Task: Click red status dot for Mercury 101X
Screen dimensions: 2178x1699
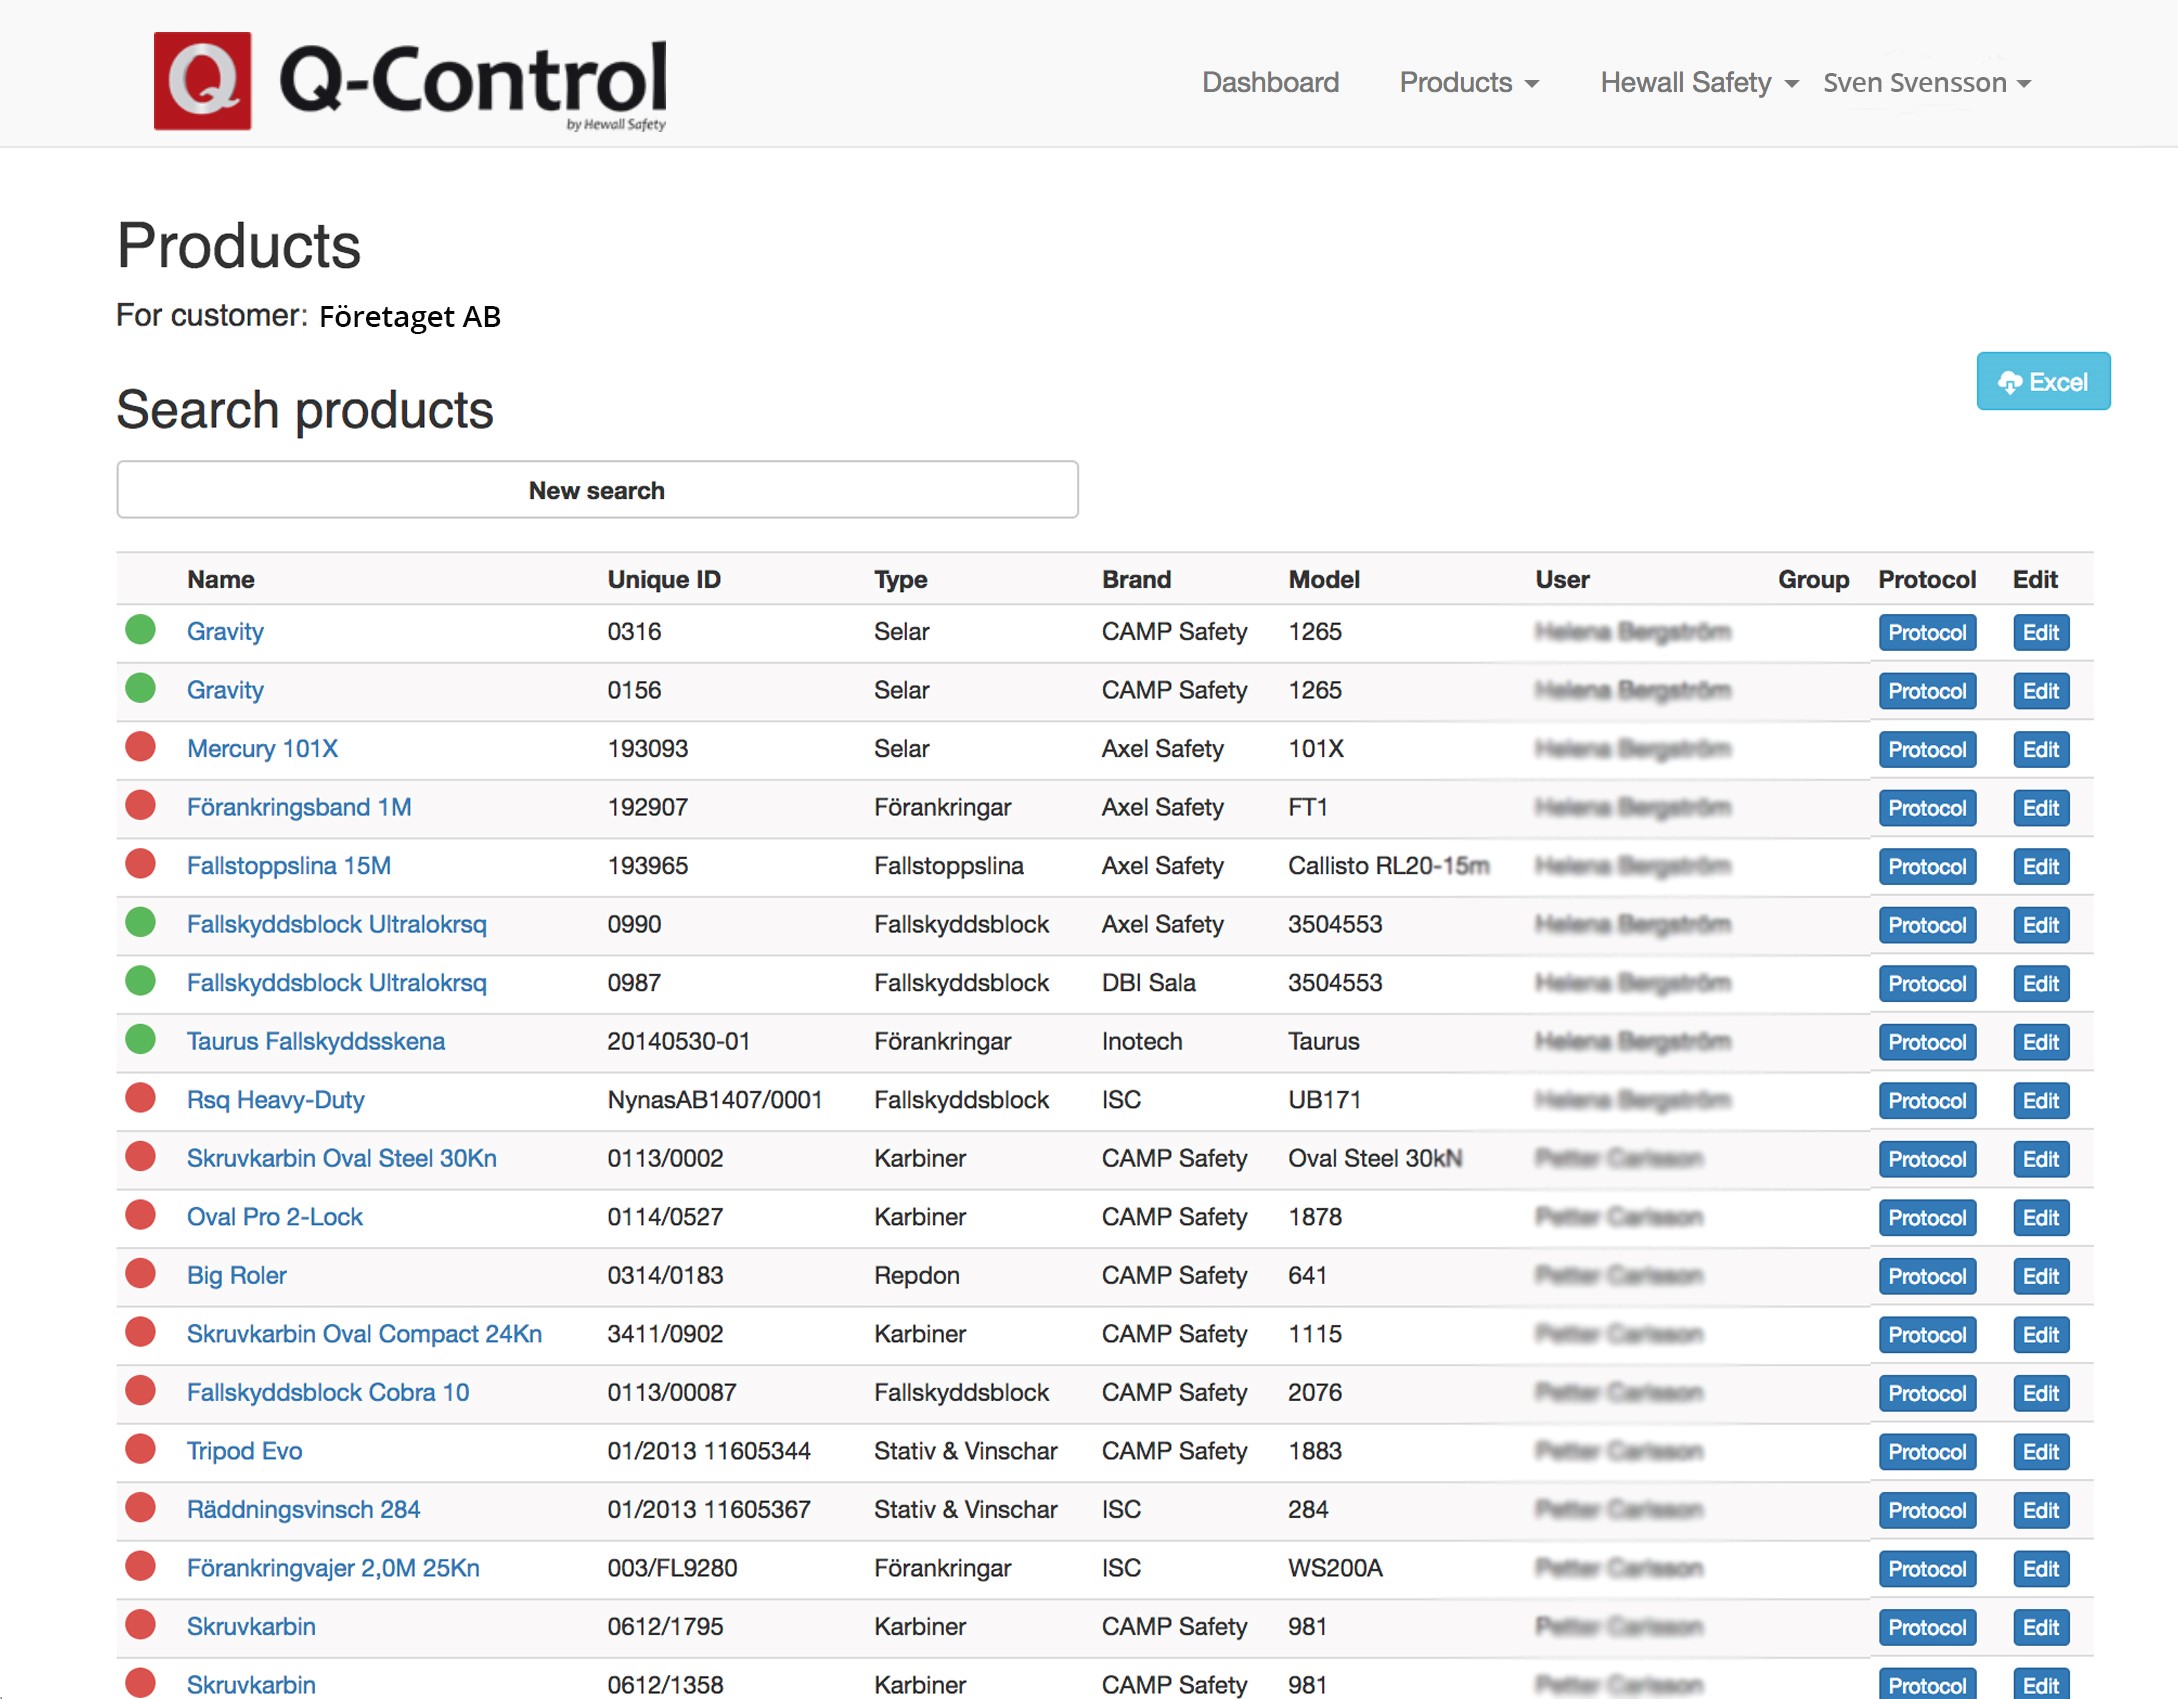Action: coord(141,747)
